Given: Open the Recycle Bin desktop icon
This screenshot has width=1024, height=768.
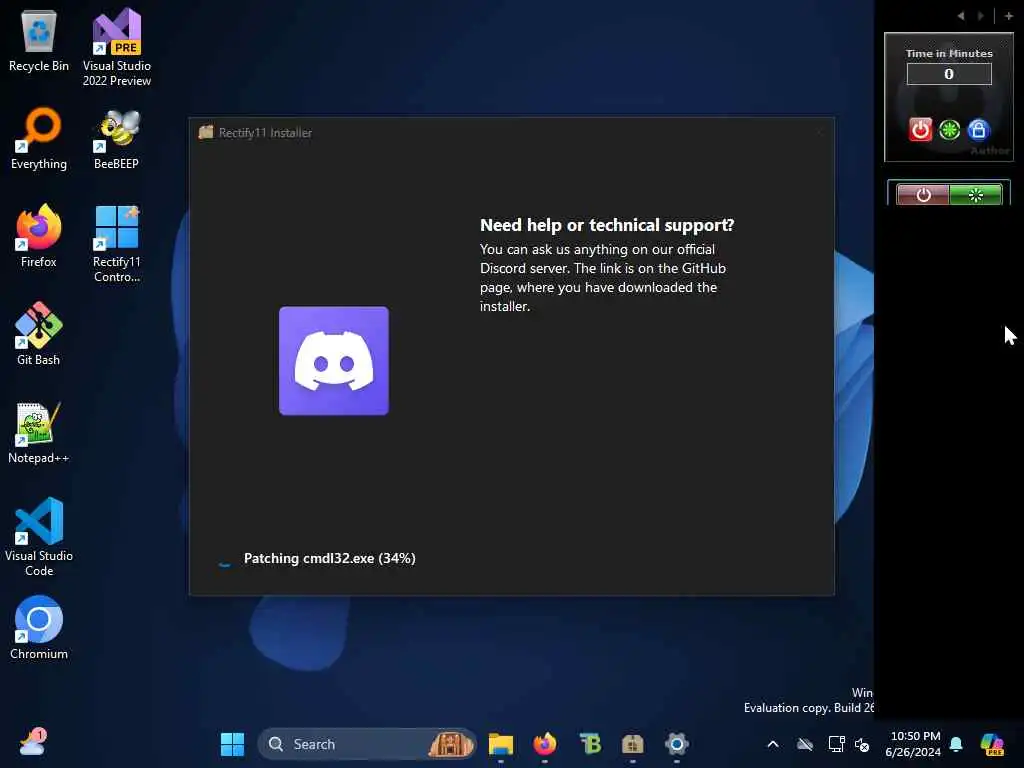Looking at the screenshot, I should 39,41.
